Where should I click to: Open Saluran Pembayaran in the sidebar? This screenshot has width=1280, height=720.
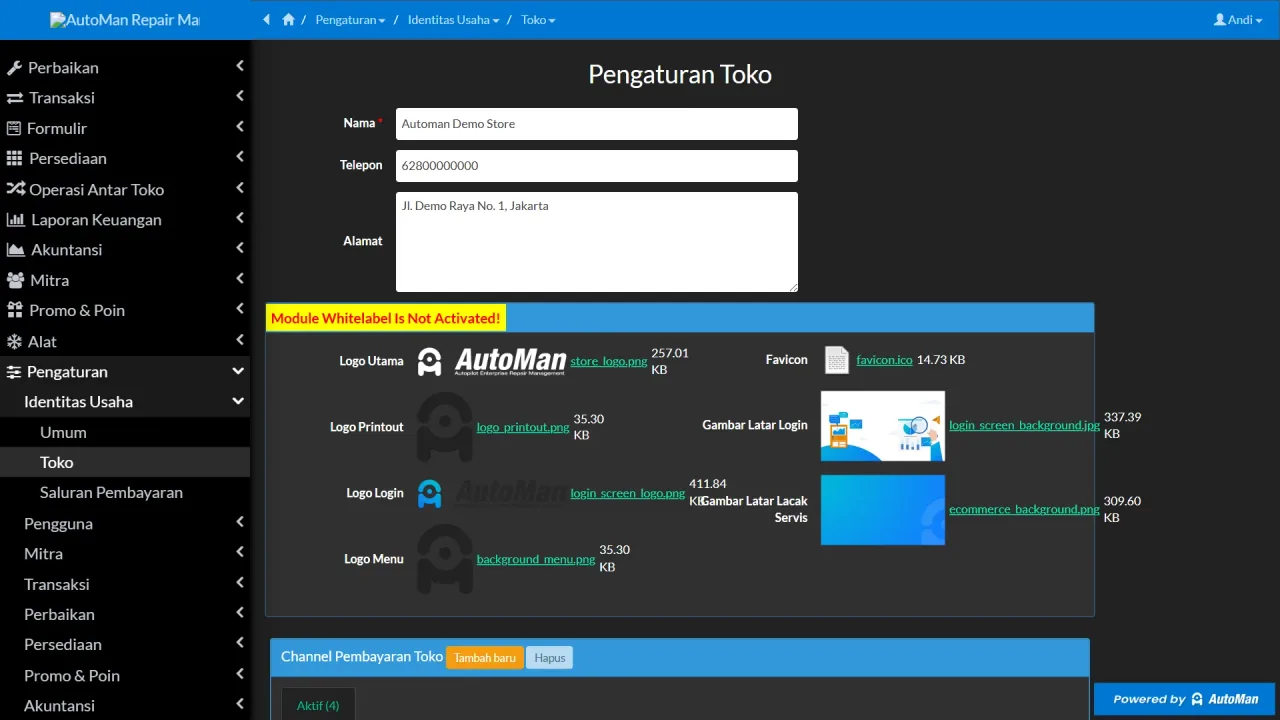click(x=125, y=493)
